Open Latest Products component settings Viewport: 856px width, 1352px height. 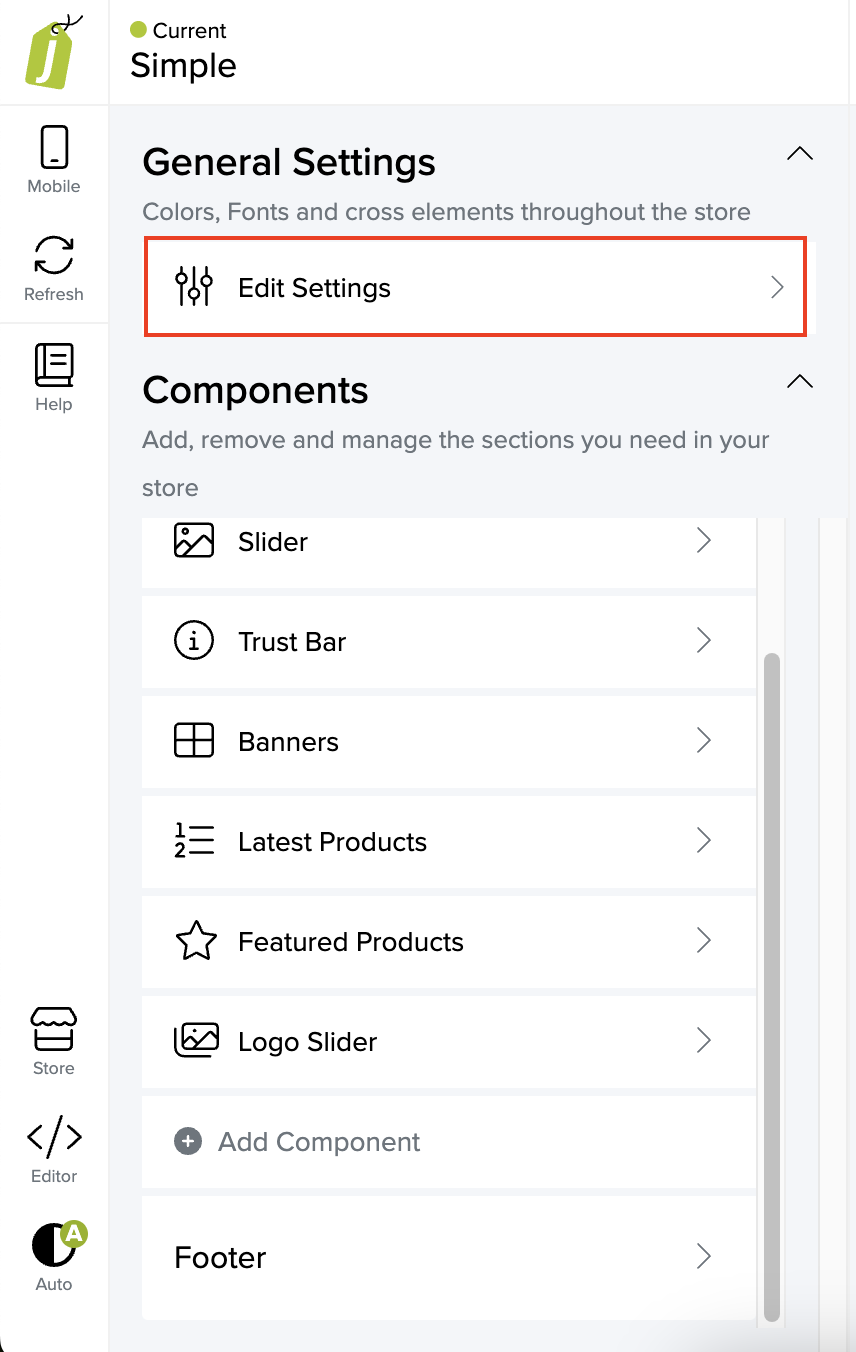448,842
